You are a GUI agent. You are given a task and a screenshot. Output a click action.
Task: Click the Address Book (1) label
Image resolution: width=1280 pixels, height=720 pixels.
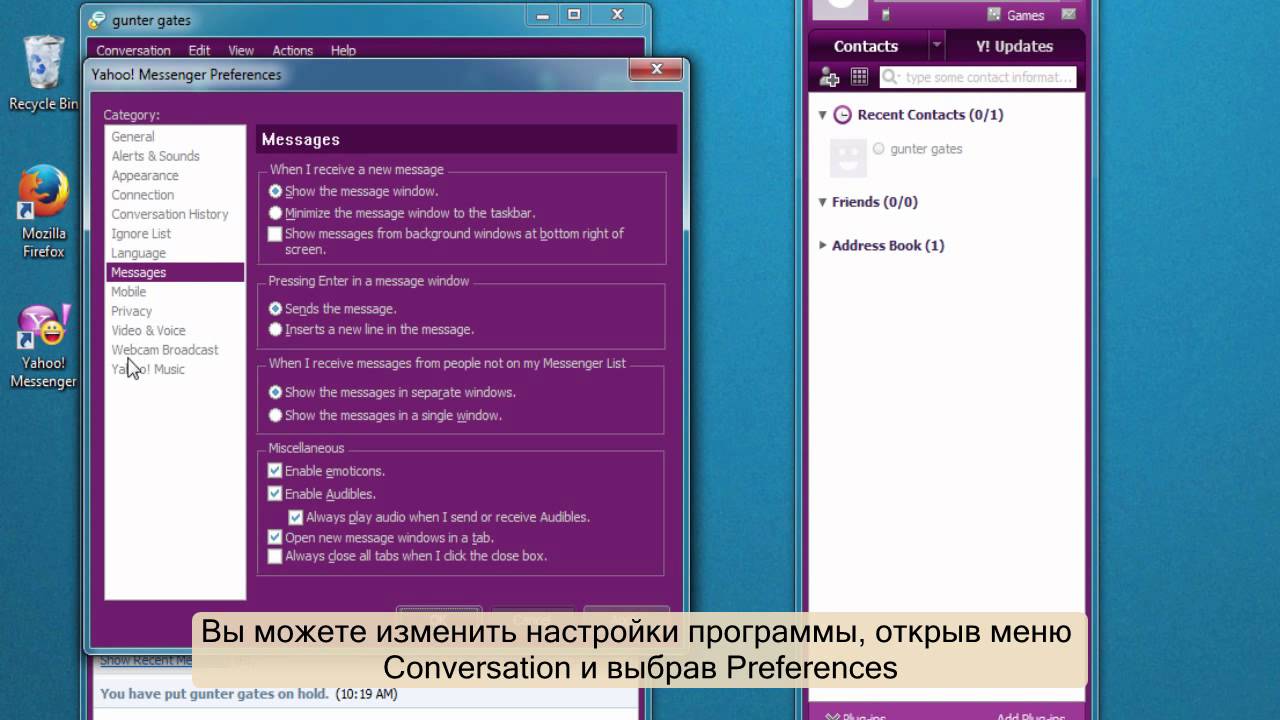[888, 245]
